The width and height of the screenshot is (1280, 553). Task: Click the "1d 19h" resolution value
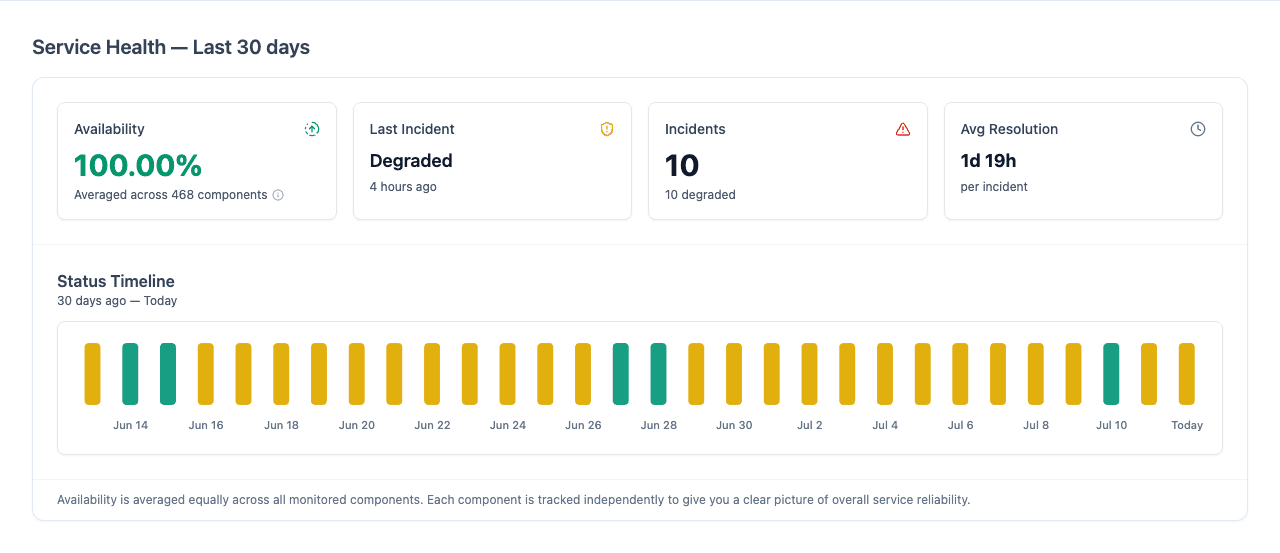(989, 161)
